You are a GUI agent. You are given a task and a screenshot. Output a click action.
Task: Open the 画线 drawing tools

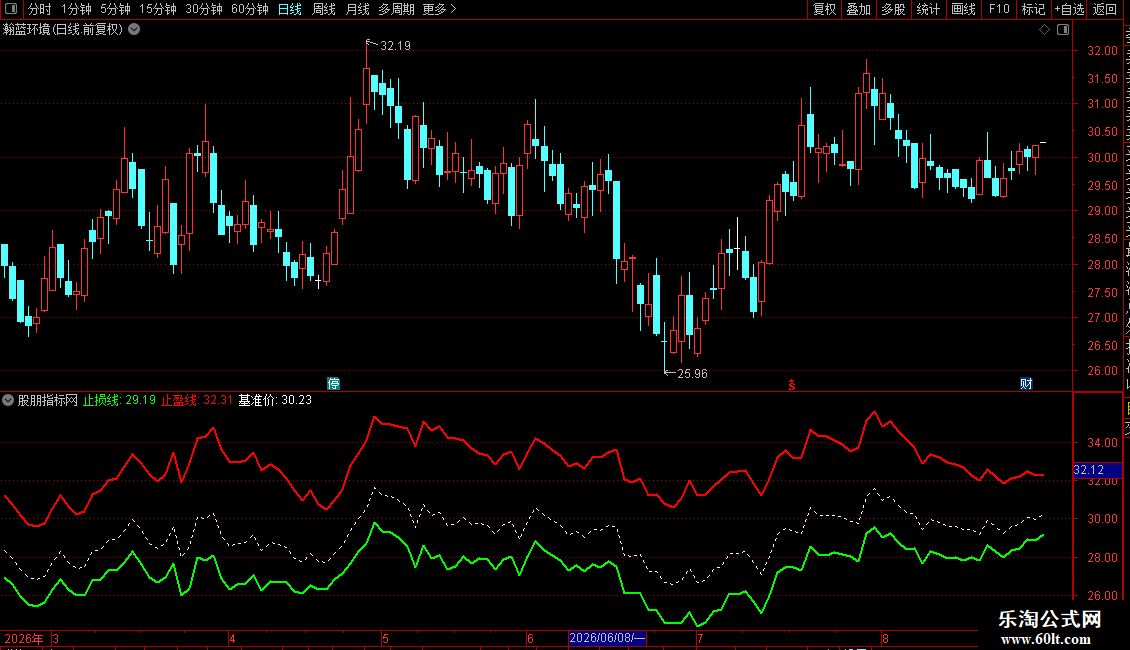[x=964, y=9]
